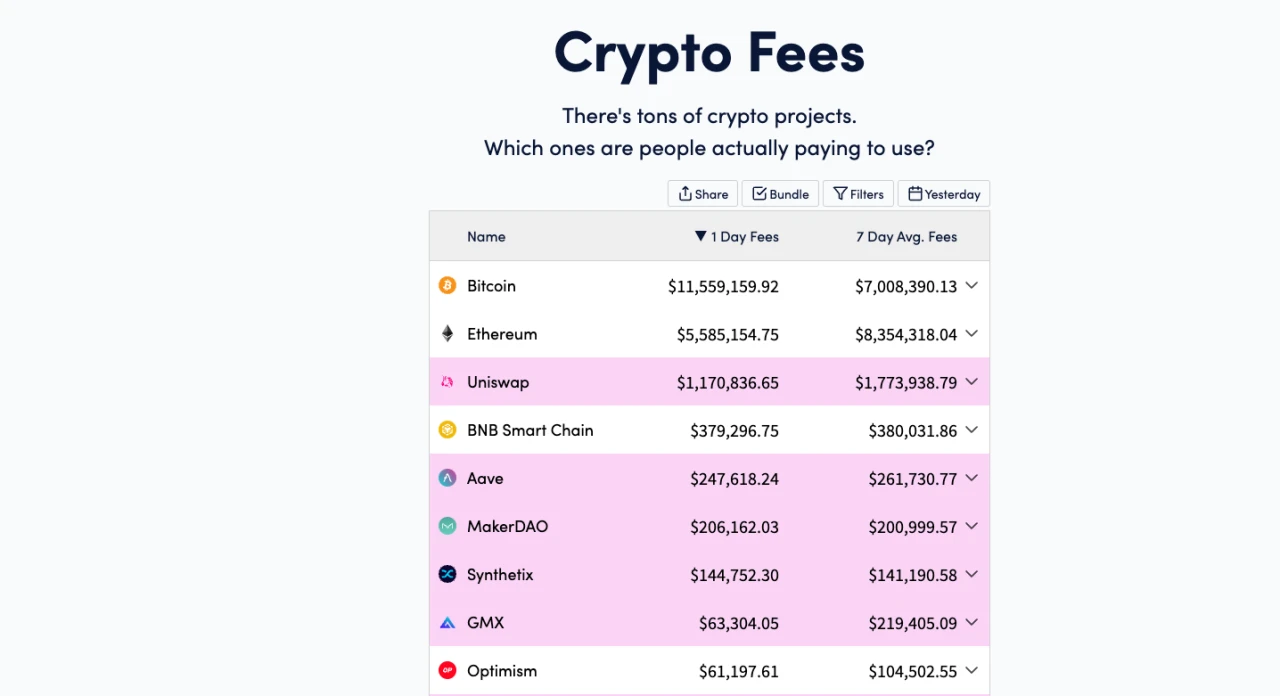The height and width of the screenshot is (696, 1280).
Task: Click the Share button
Action: pos(703,194)
